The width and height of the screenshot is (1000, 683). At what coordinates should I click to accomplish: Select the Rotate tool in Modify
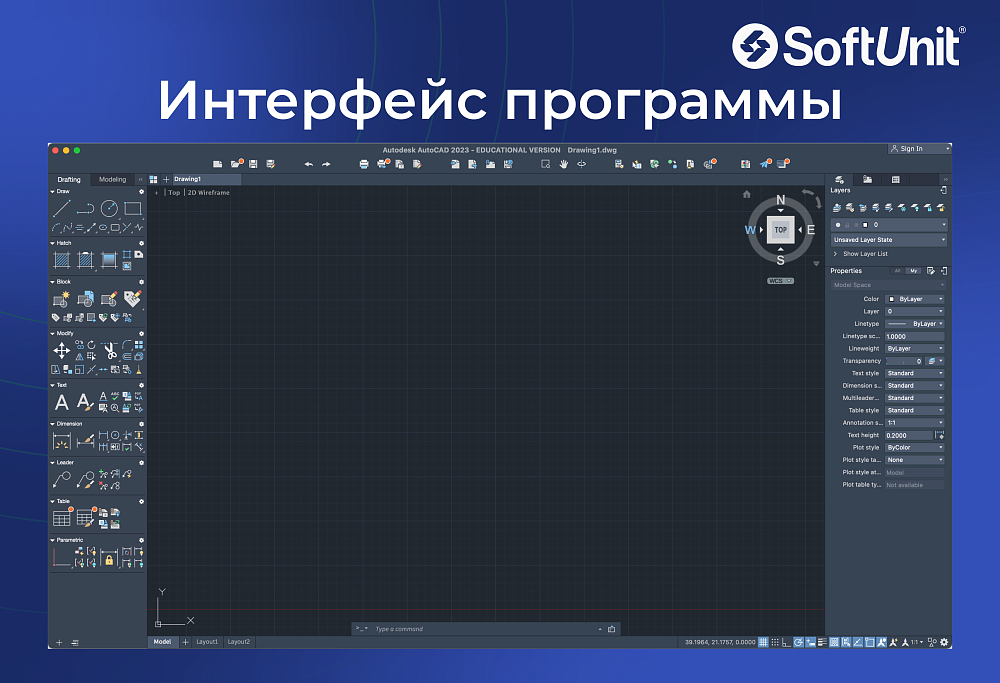(91, 344)
